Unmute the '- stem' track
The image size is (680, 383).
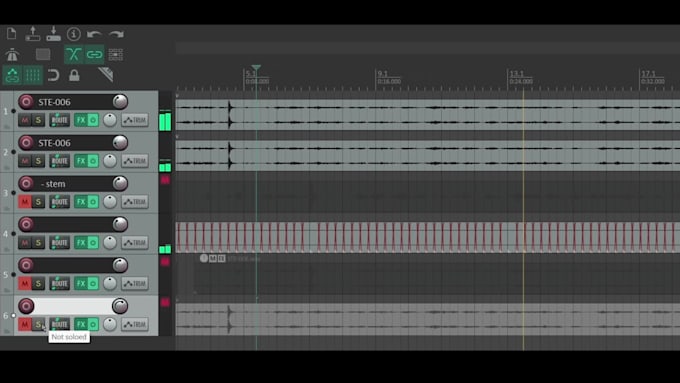25,202
